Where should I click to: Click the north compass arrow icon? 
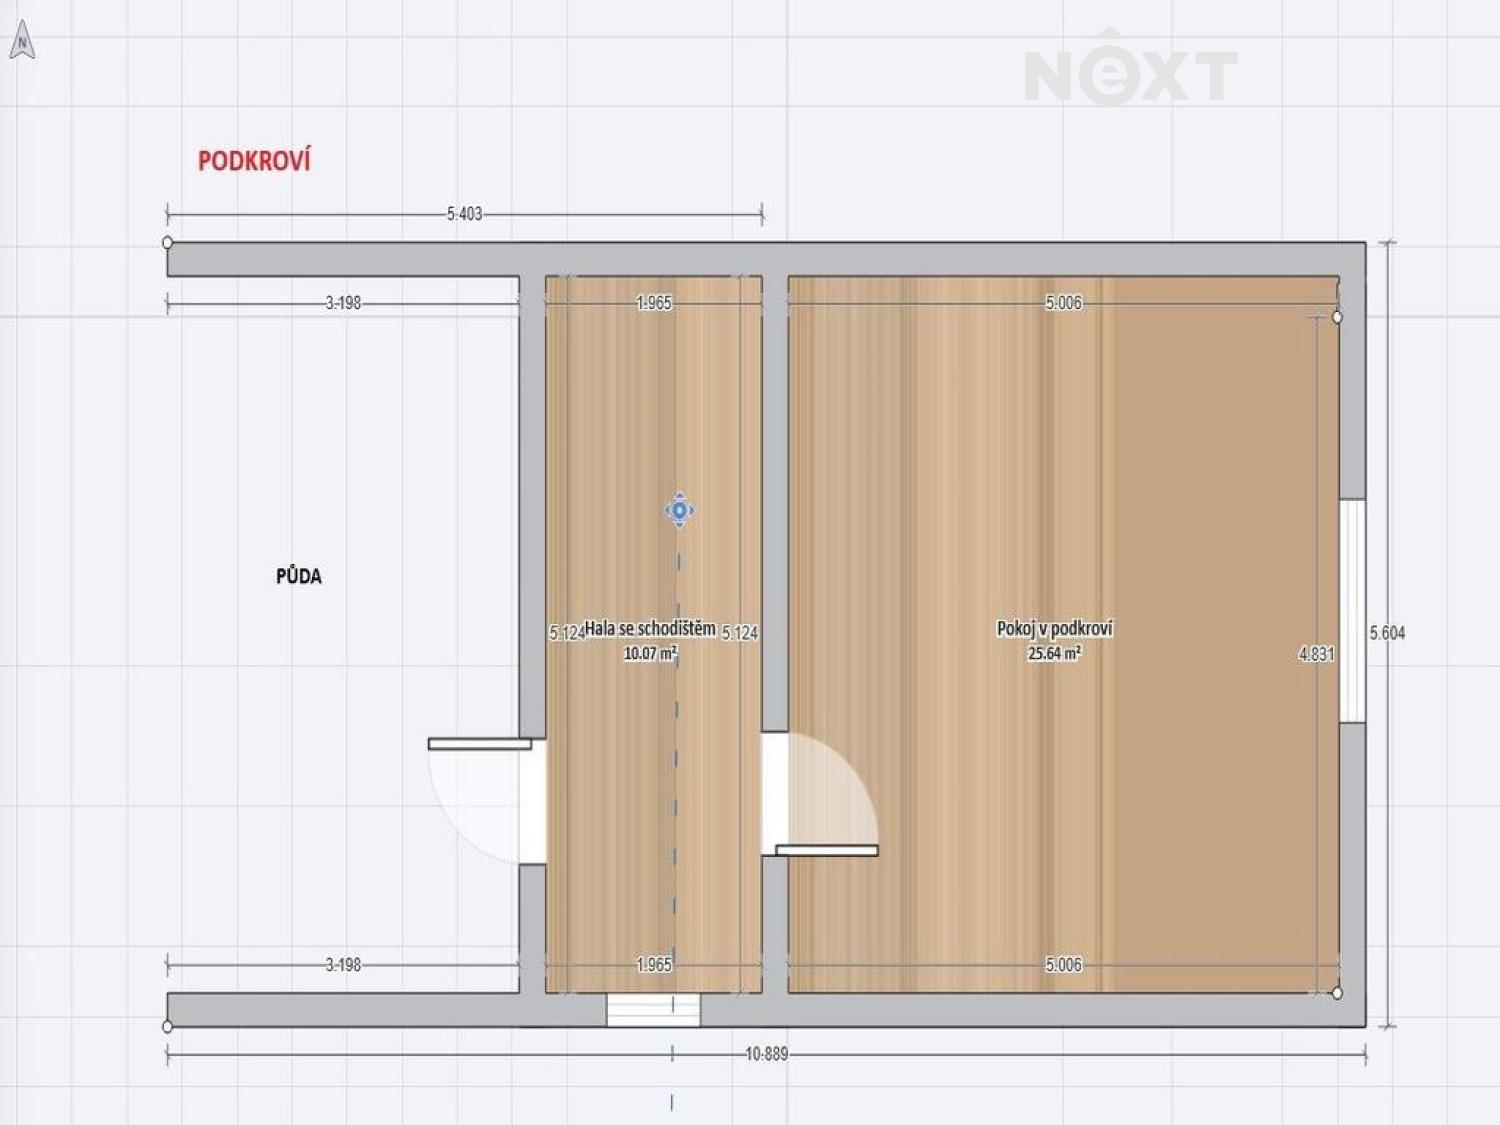point(22,41)
